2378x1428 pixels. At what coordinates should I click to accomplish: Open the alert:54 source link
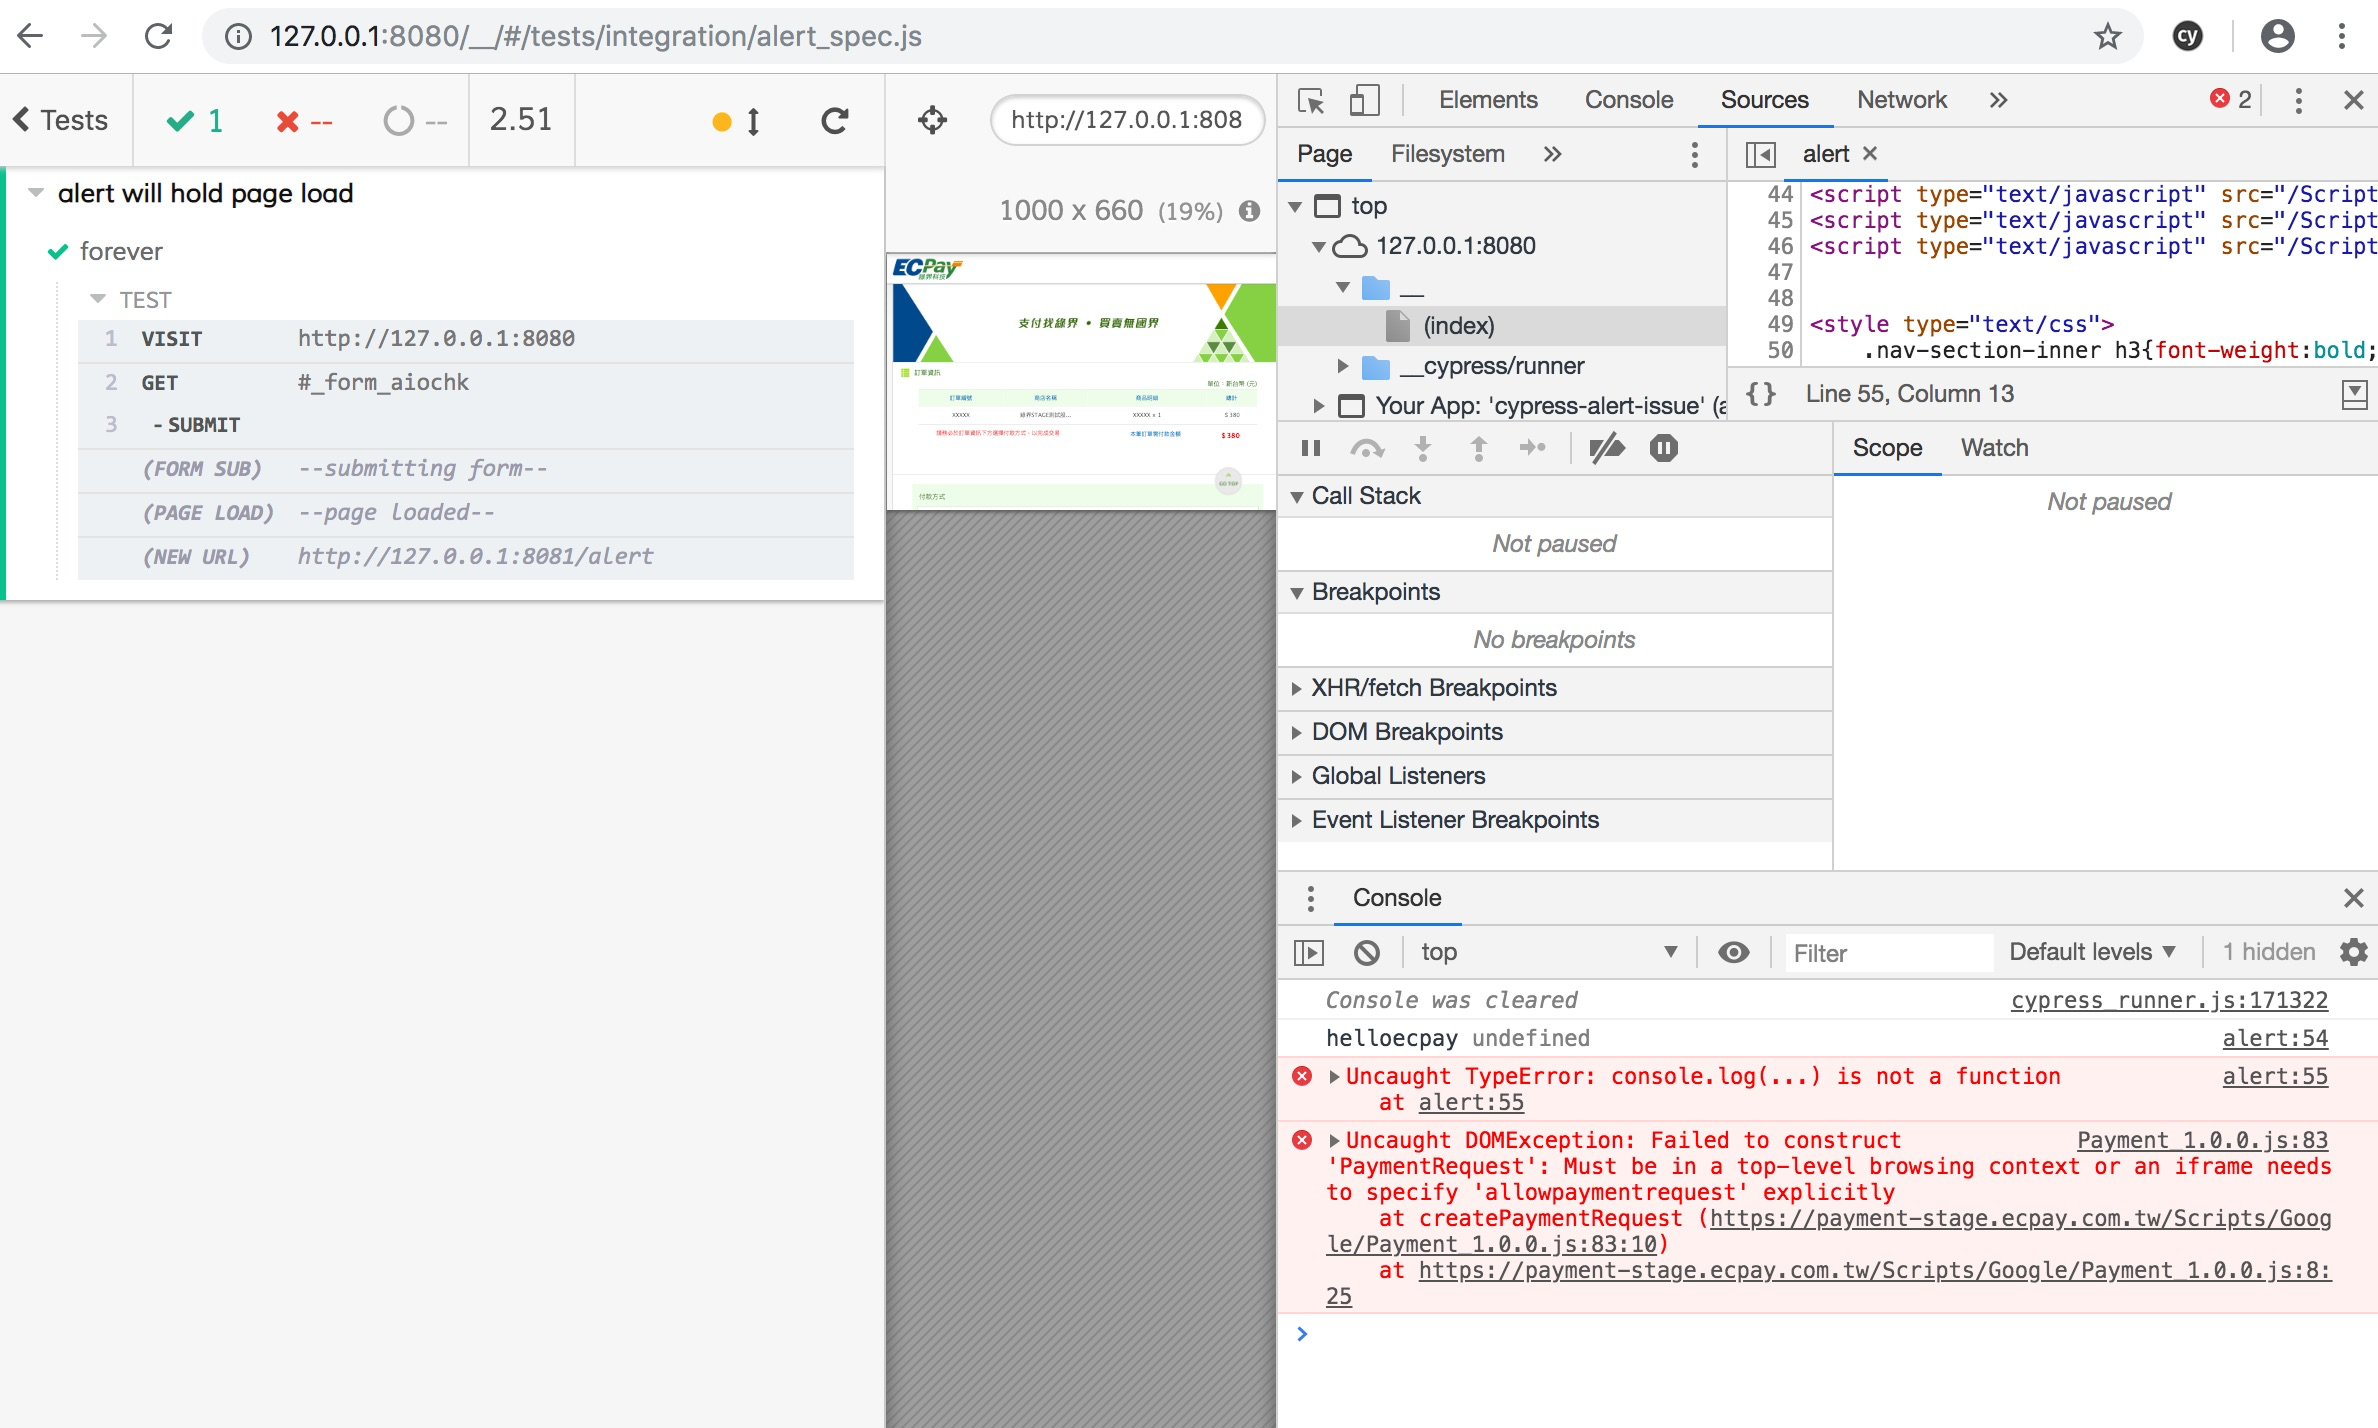pyautogui.click(x=2274, y=1039)
